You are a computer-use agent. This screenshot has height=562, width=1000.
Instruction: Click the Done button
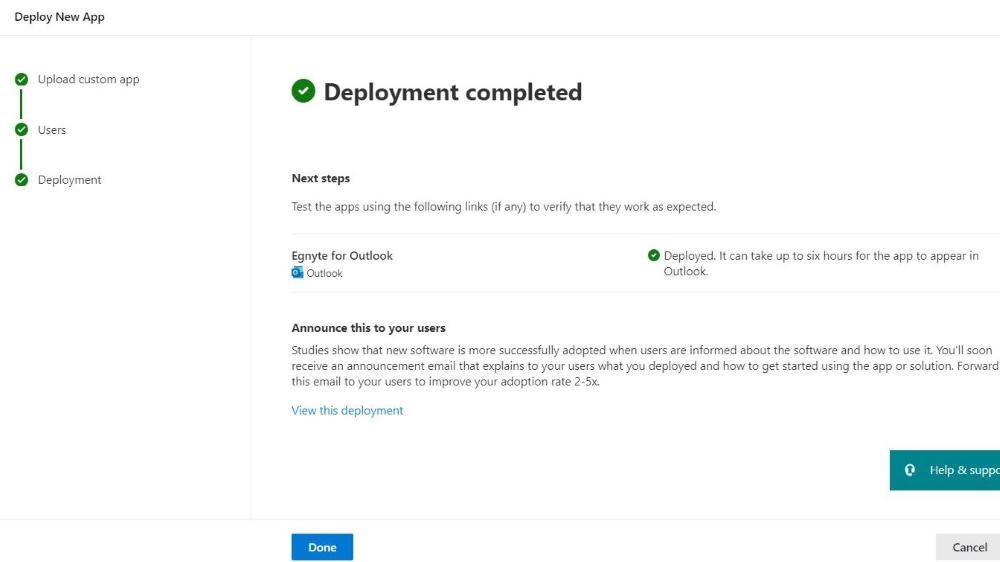322,547
